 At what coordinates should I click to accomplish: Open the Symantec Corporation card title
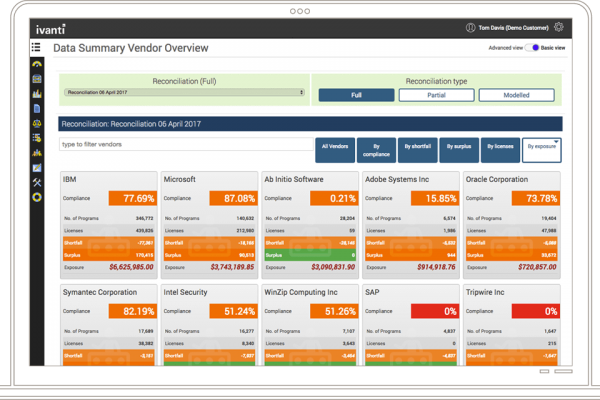click(x=100, y=292)
